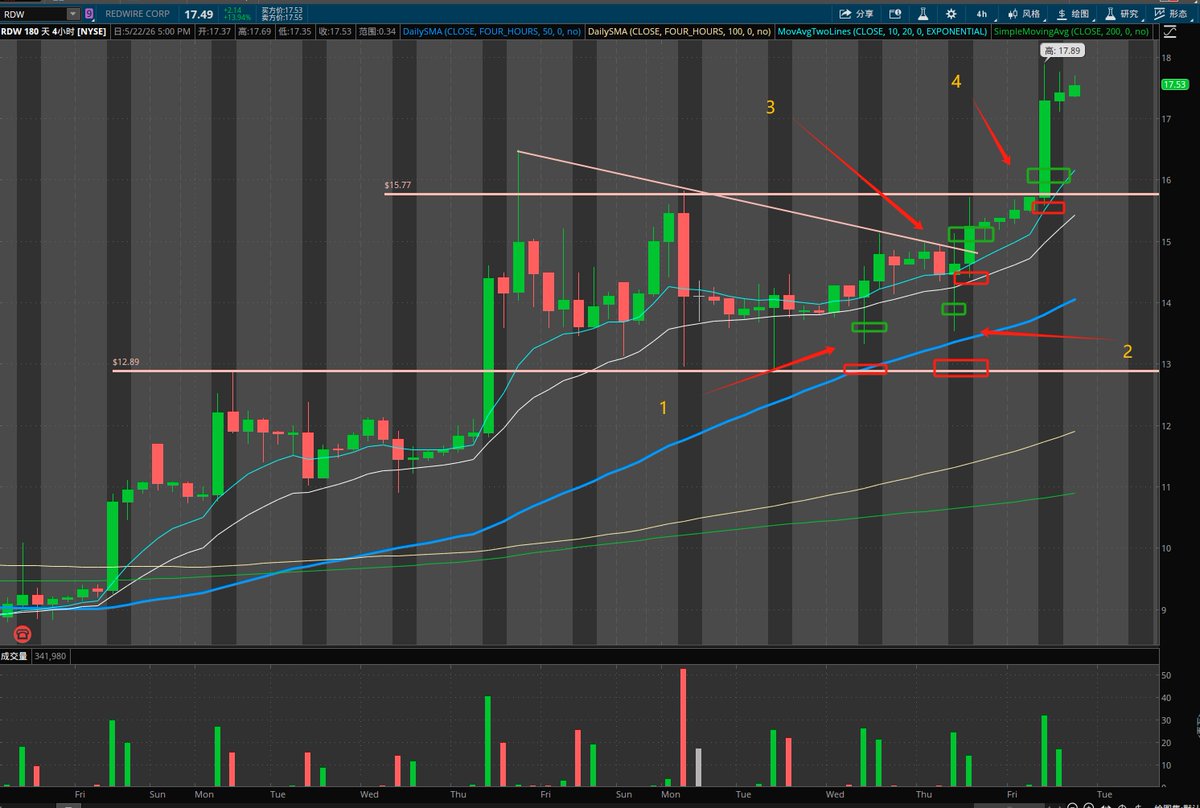This screenshot has height=808, width=1200.
Task: Click the 17.53 current price bubble
Action: (1174, 86)
